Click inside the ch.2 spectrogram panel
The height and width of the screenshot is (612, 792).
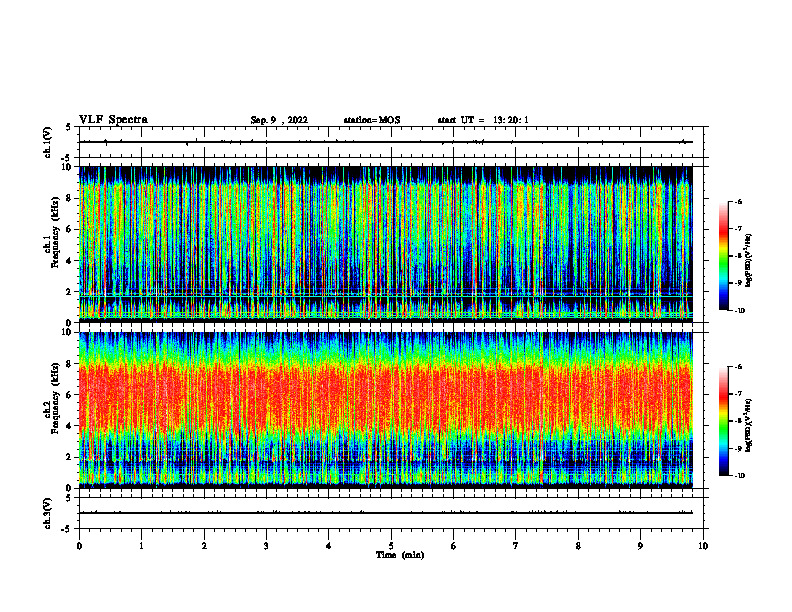pyautogui.click(x=386, y=410)
